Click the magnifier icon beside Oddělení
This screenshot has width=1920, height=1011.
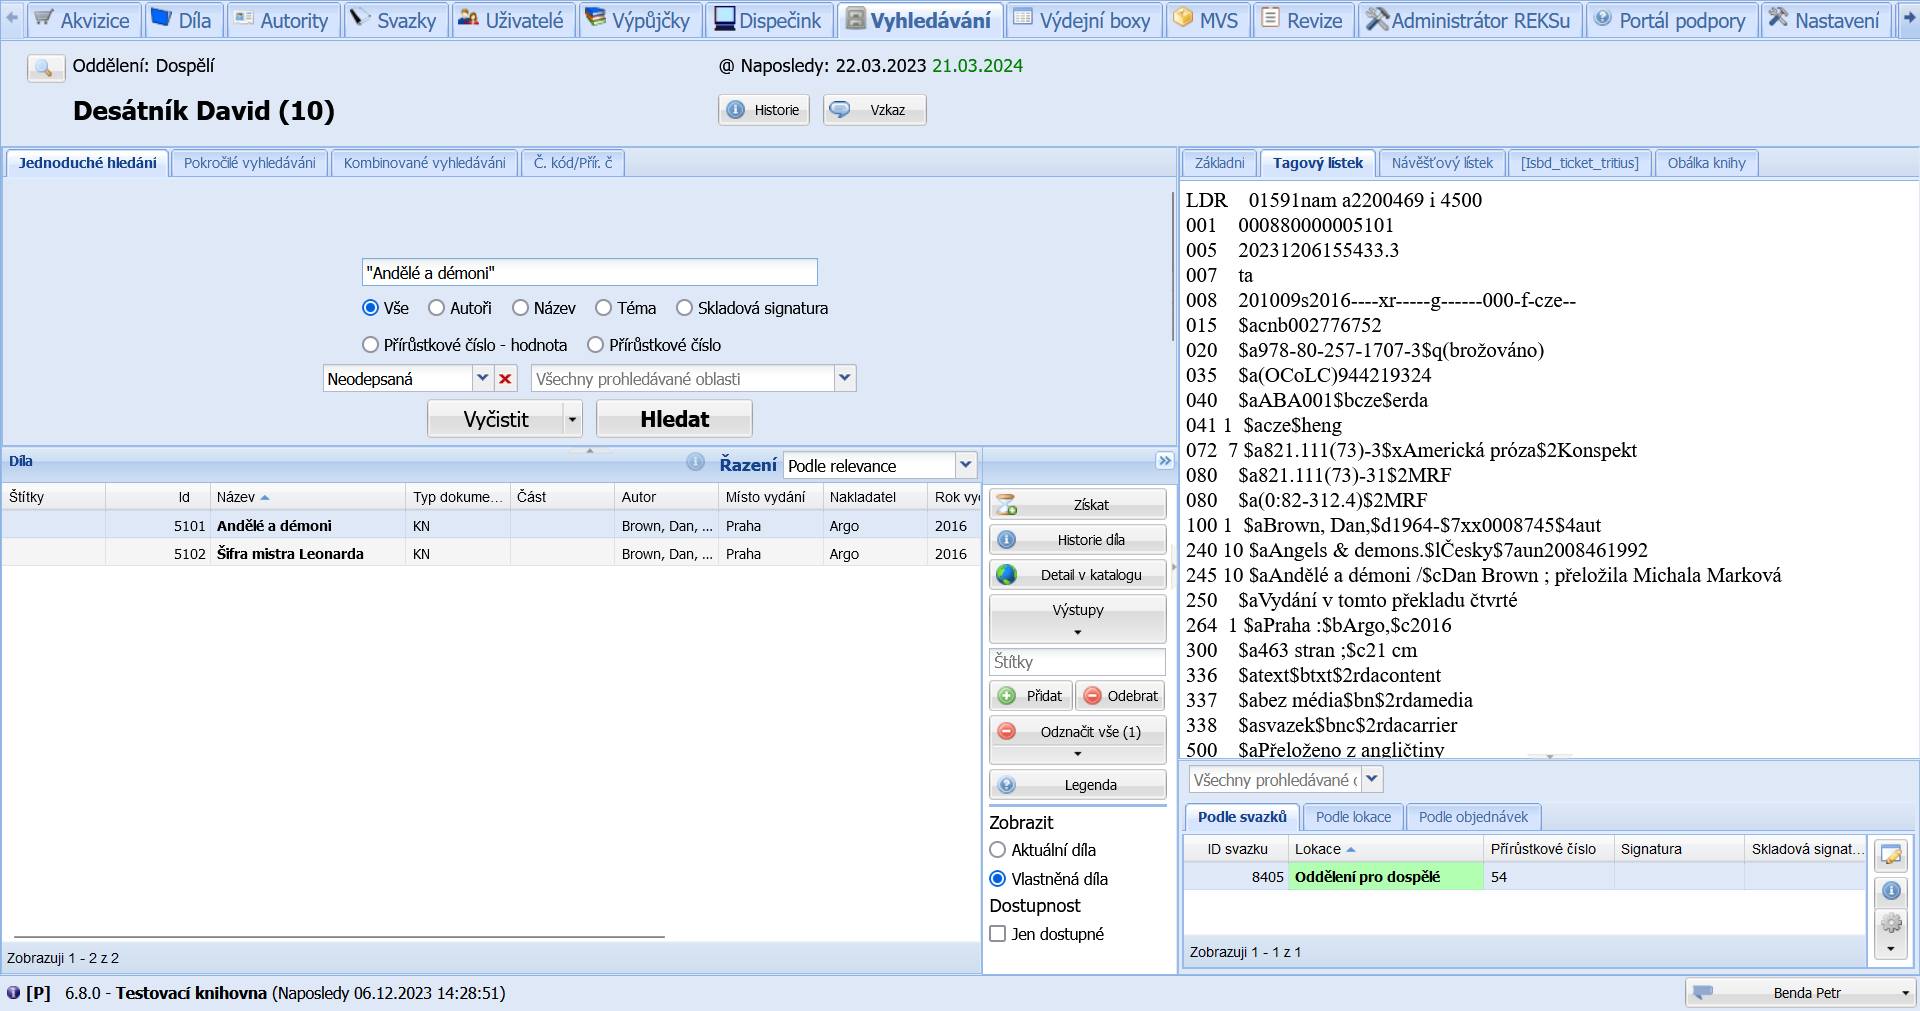45,68
